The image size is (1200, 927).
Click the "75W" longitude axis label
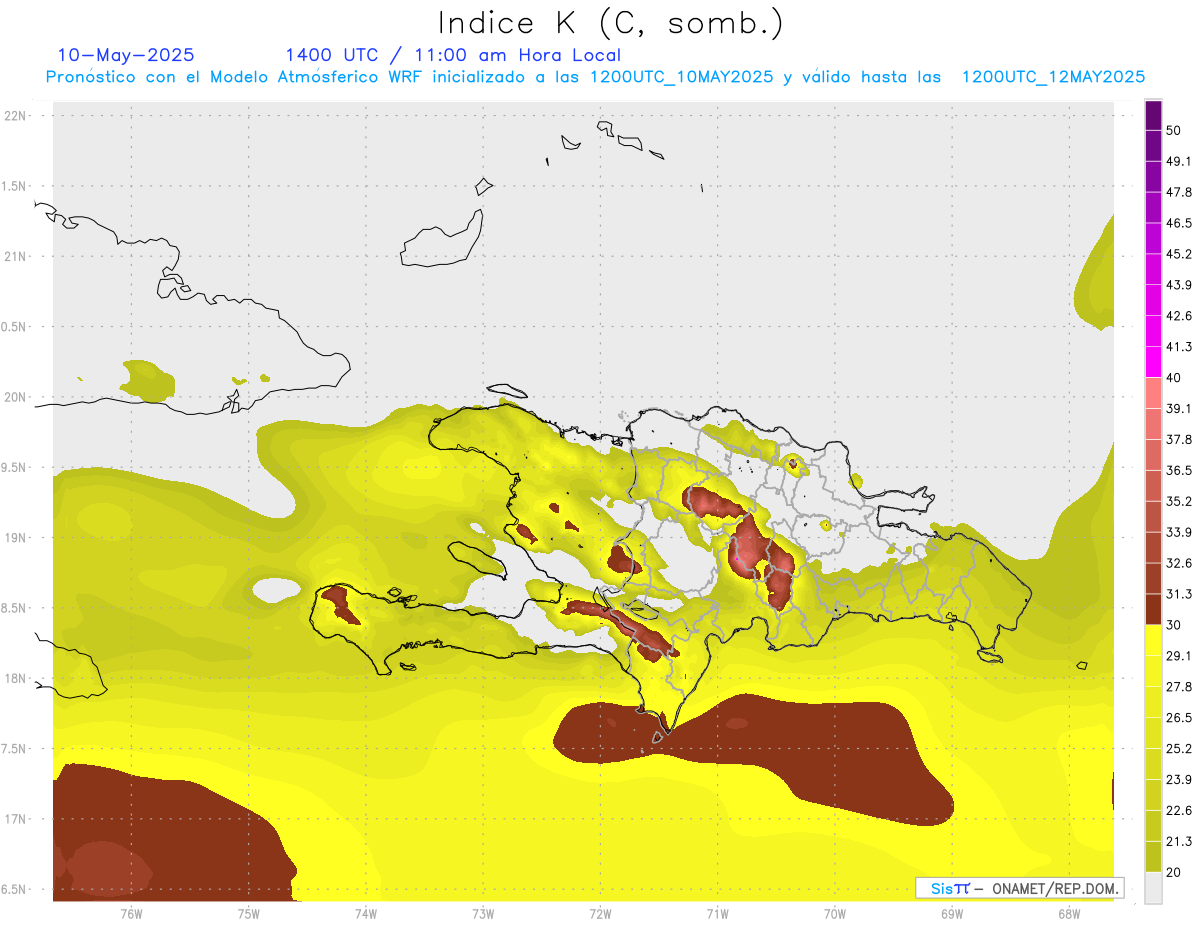[x=249, y=914]
